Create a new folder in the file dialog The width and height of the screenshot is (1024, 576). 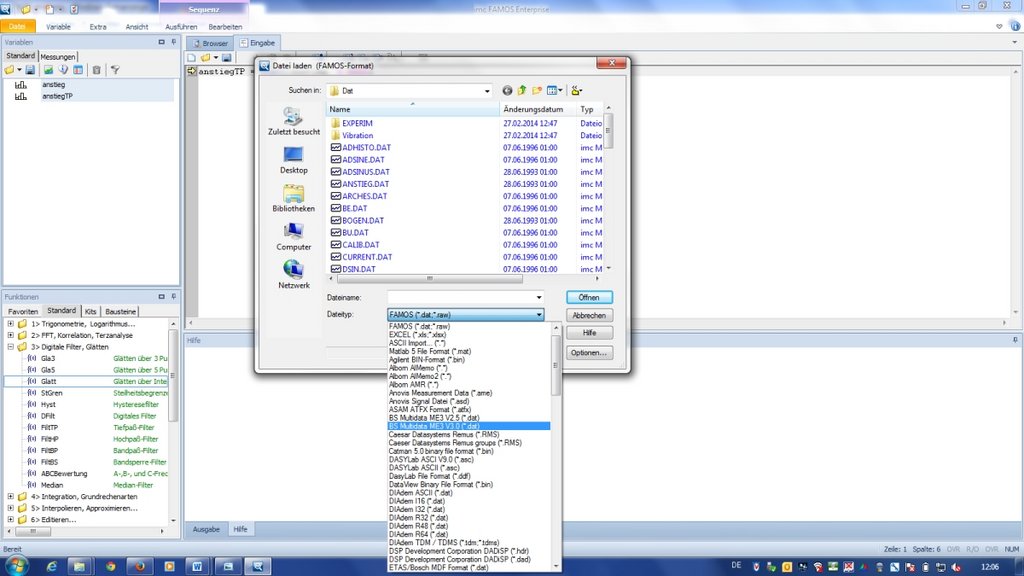pyautogui.click(x=537, y=91)
